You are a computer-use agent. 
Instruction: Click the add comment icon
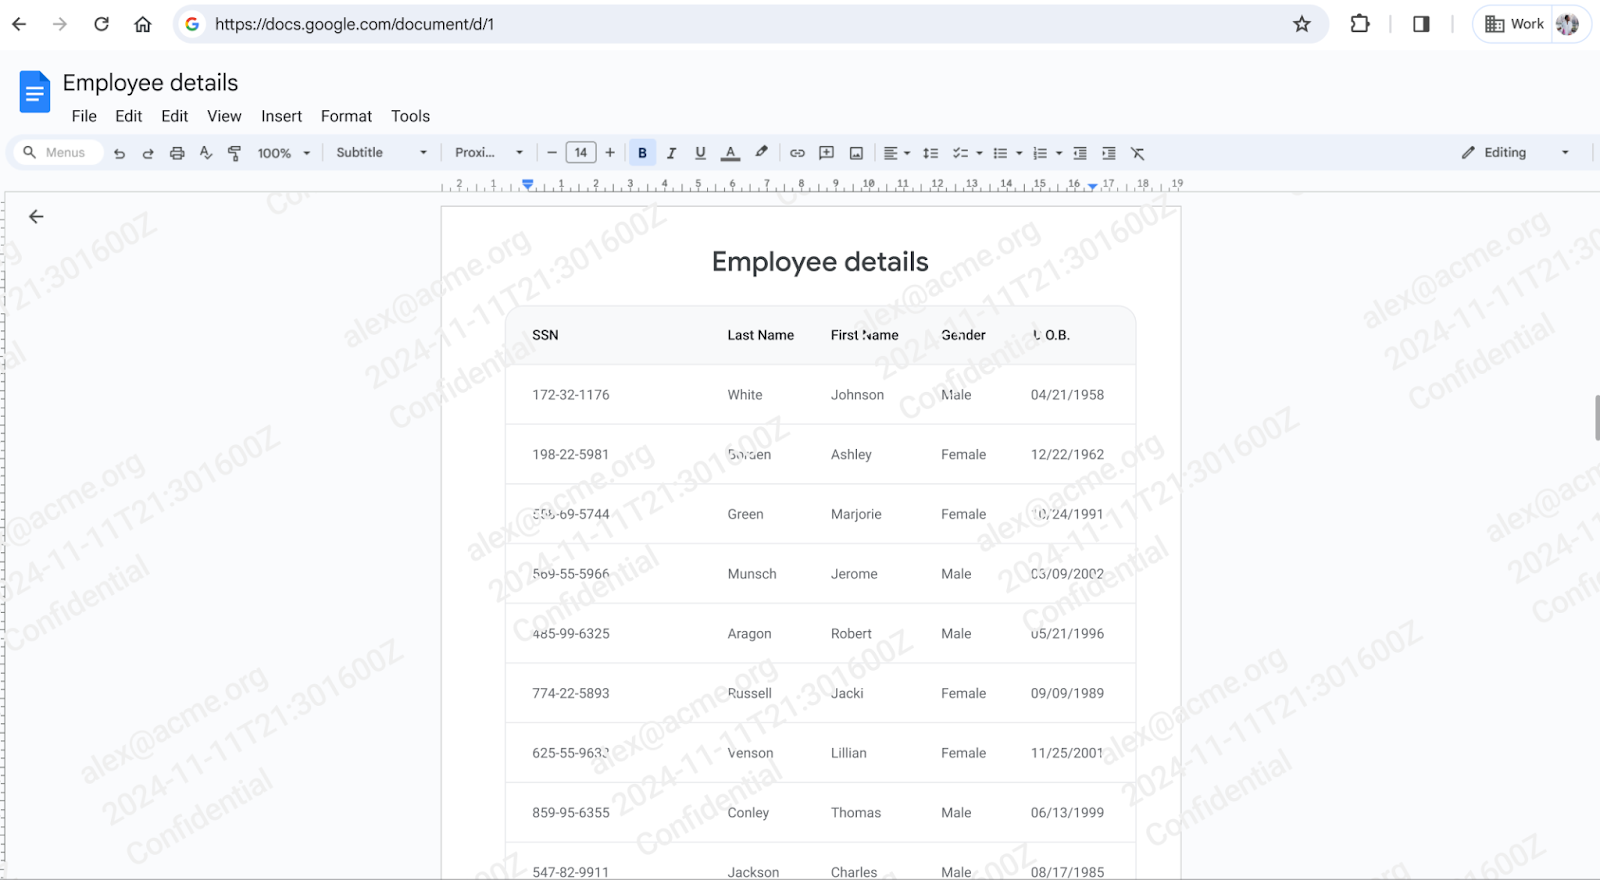pos(826,153)
